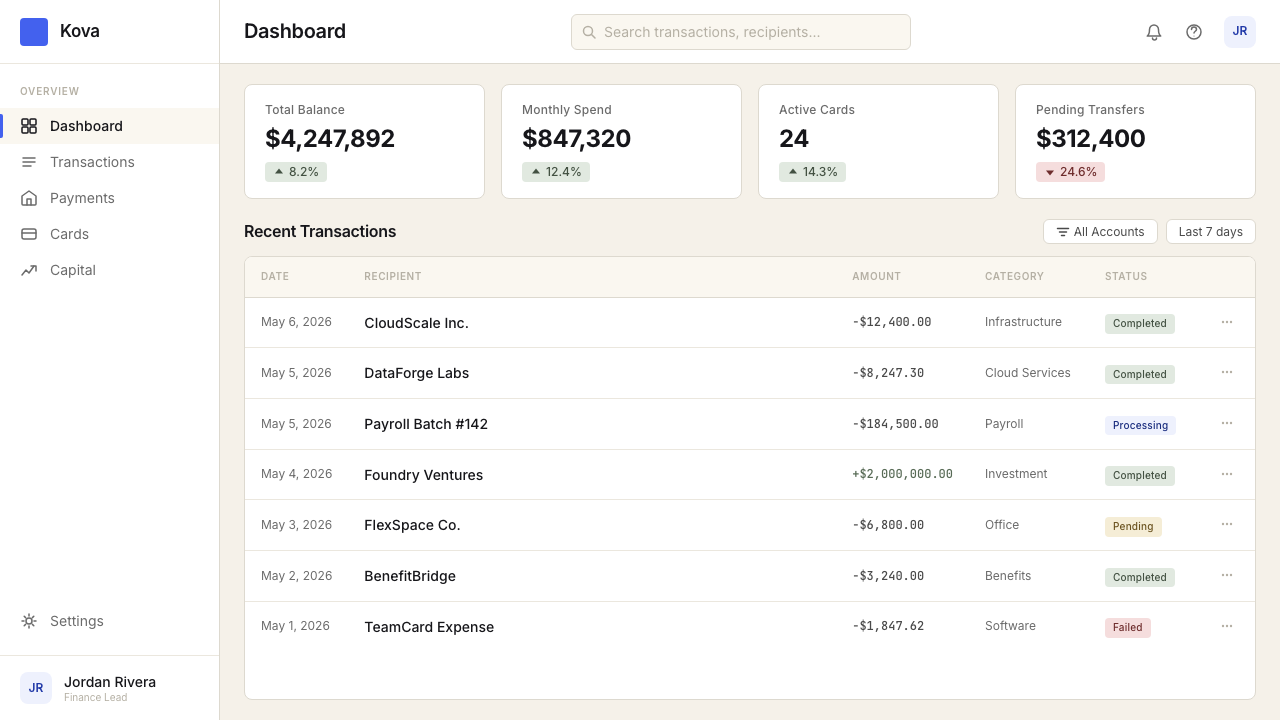Open more options for DataForge Labs row

pos(1227,372)
